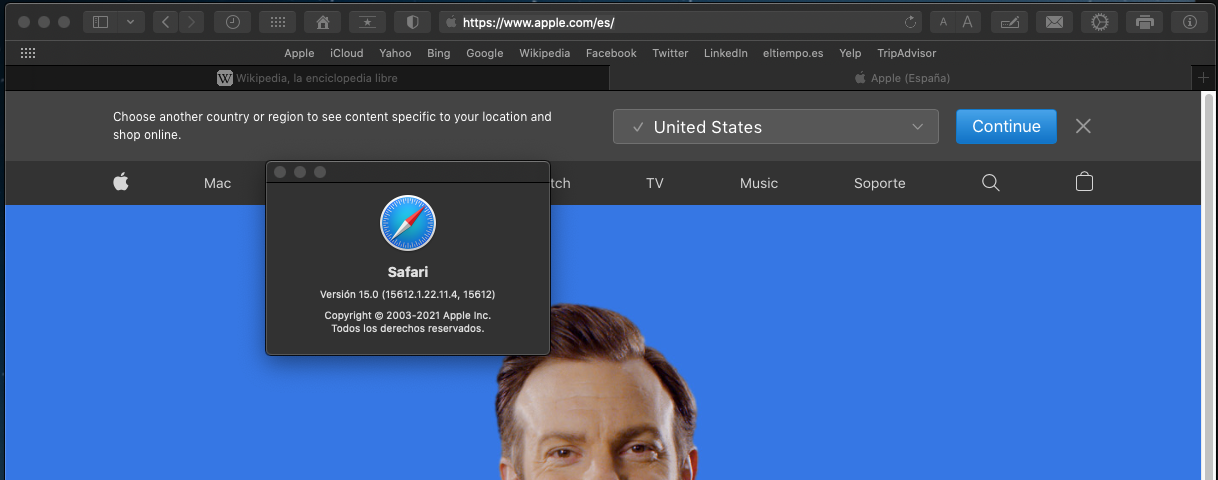
Task: Open the info circle toolbar button
Action: [1189, 22]
